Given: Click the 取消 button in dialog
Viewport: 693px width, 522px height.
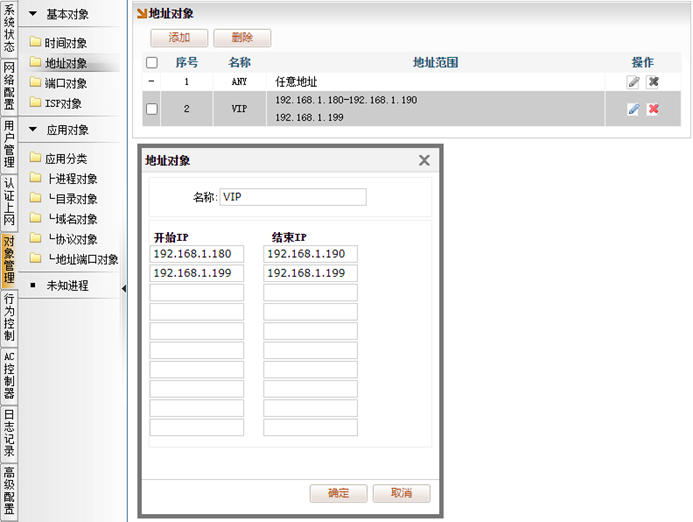Looking at the screenshot, I should tap(401, 493).
